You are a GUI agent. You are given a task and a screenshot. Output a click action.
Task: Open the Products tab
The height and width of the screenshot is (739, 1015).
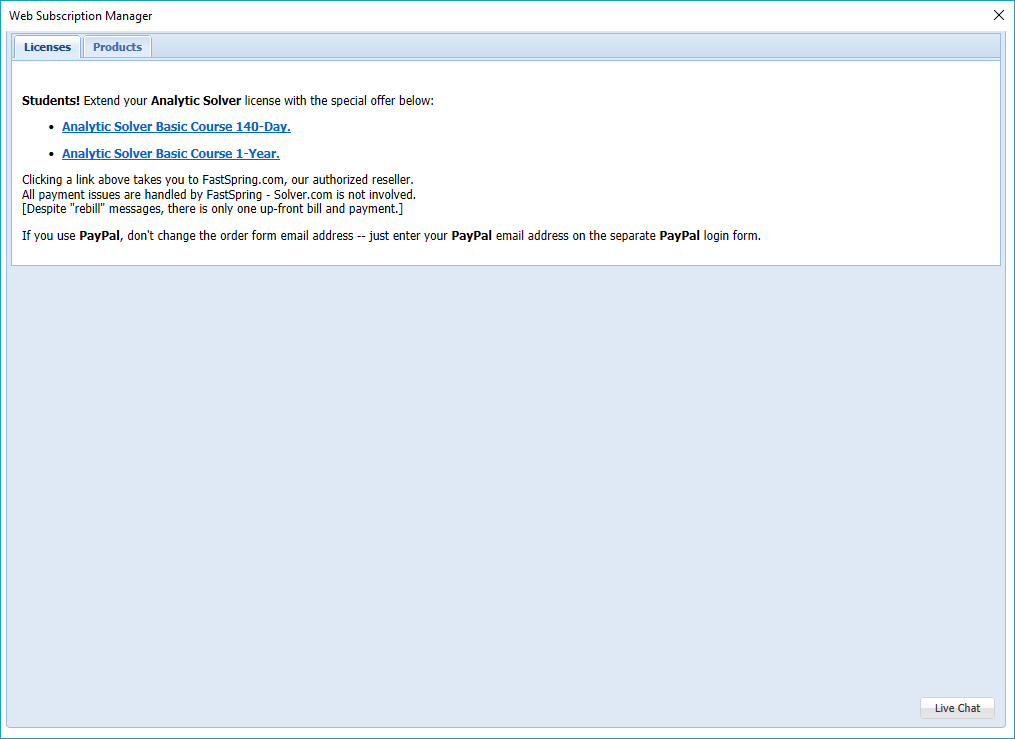click(x=117, y=47)
